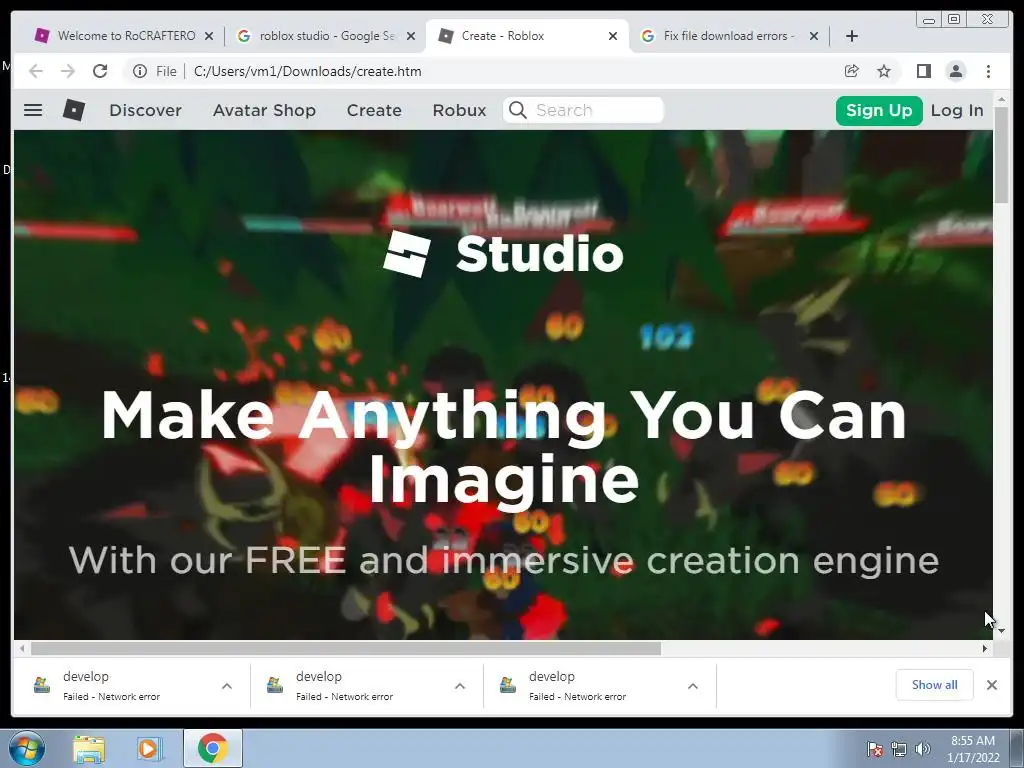Go back with browser back arrow
The height and width of the screenshot is (768, 1024).
click(x=36, y=71)
